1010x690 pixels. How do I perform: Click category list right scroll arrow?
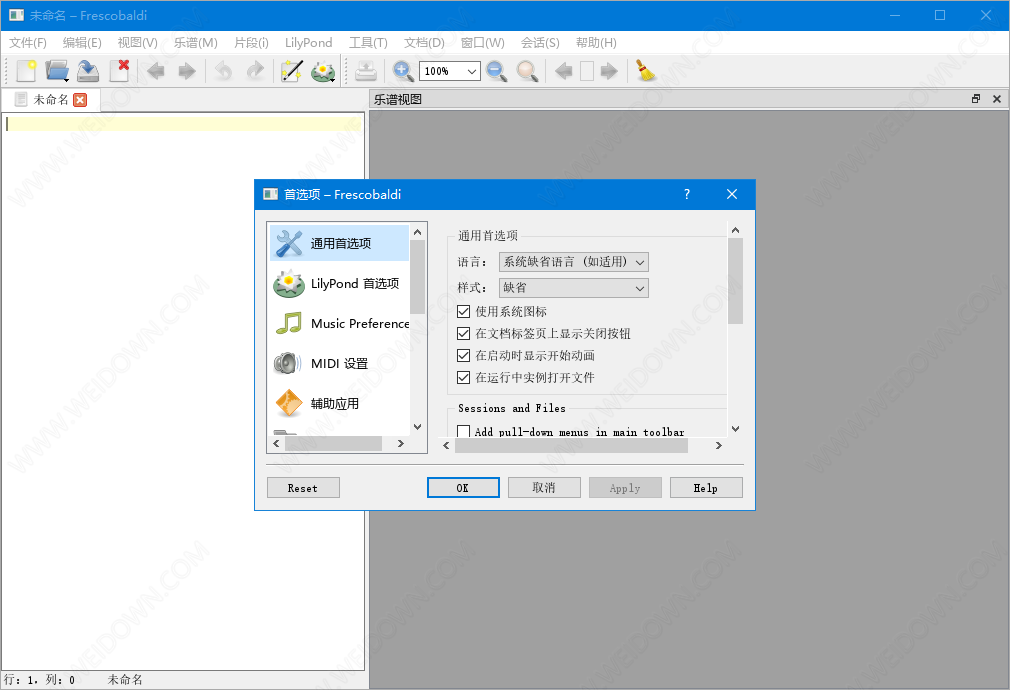(x=401, y=443)
